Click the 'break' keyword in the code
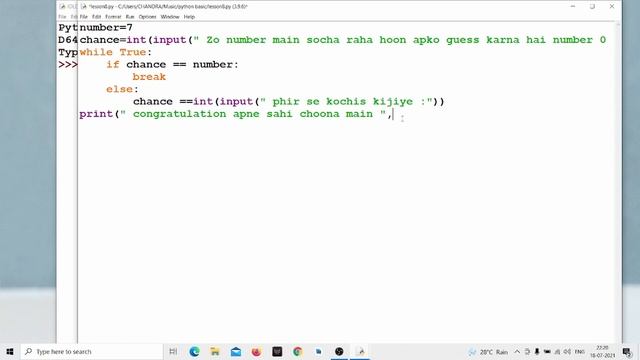640x360 pixels. (149, 77)
